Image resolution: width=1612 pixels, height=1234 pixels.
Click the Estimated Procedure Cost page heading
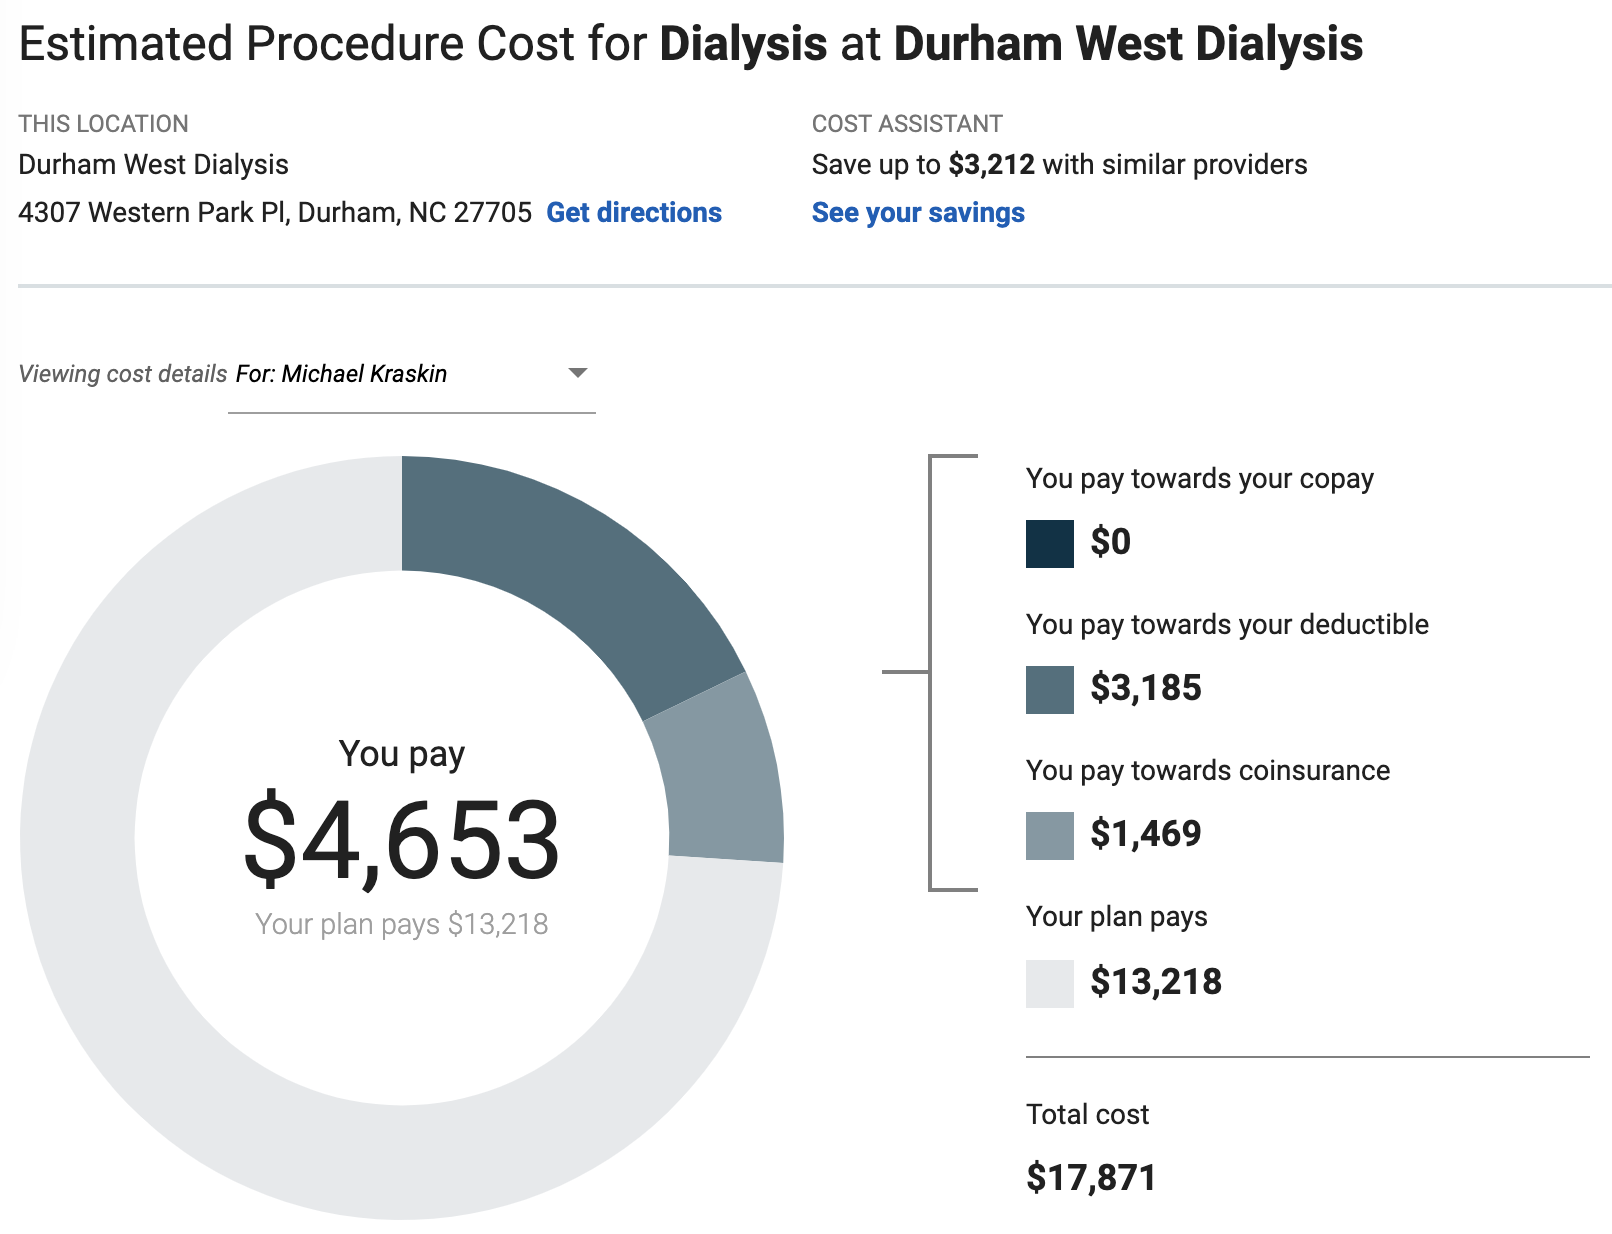(x=690, y=43)
